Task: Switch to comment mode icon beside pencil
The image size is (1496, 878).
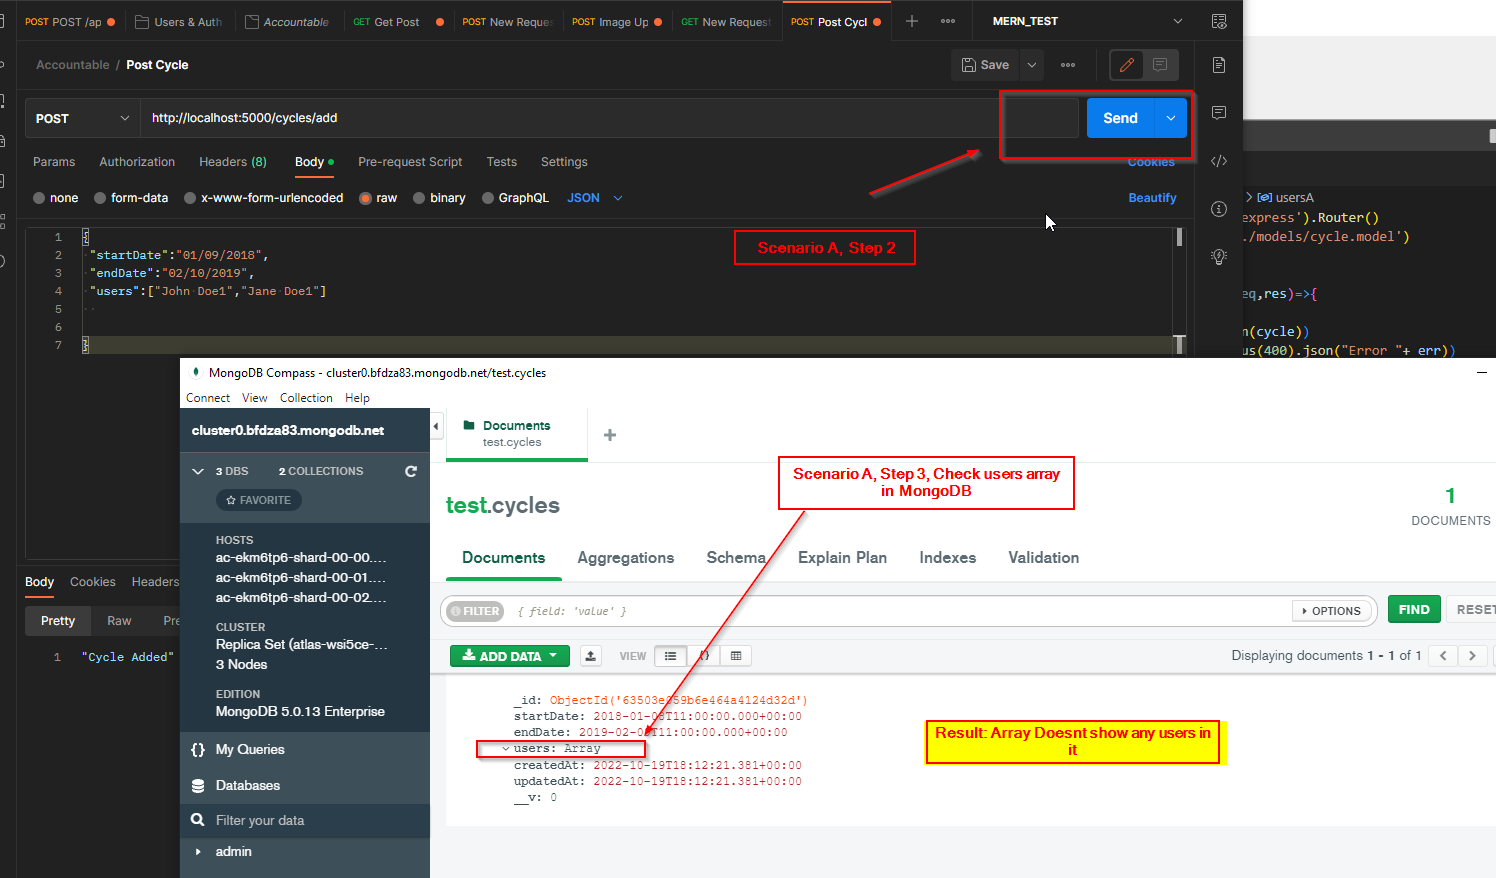Action: pos(1160,65)
